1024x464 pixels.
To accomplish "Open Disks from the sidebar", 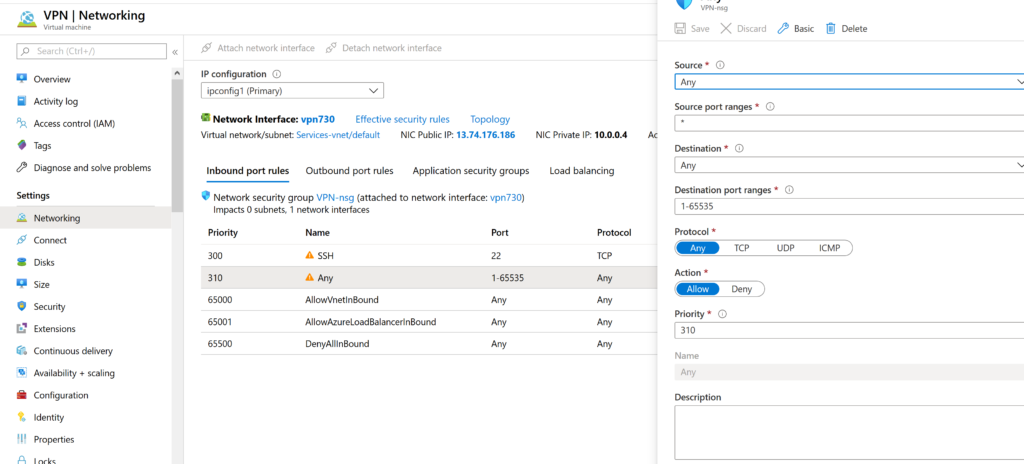I will click(43, 262).
